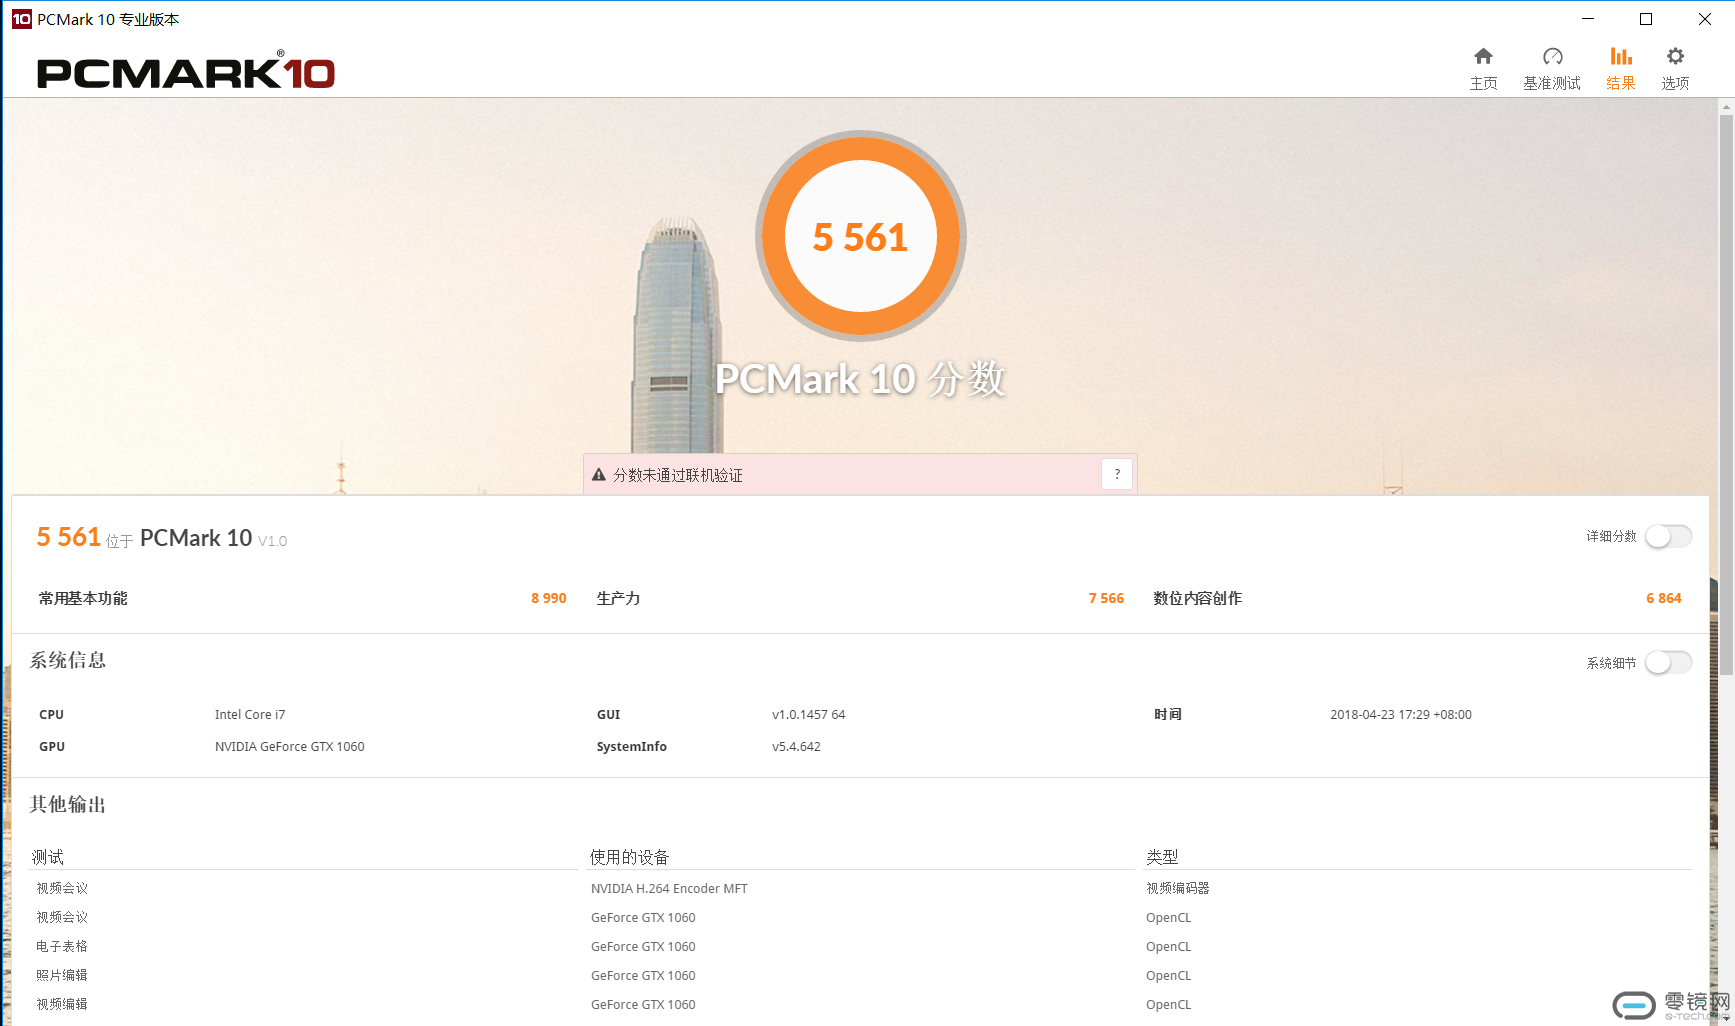Maximize the PCMark 10 window
The image size is (1735, 1026).
[1646, 19]
